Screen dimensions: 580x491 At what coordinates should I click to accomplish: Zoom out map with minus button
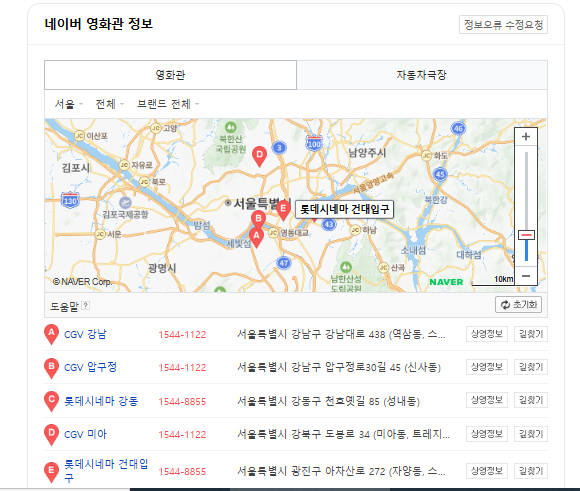[x=526, y=276]
